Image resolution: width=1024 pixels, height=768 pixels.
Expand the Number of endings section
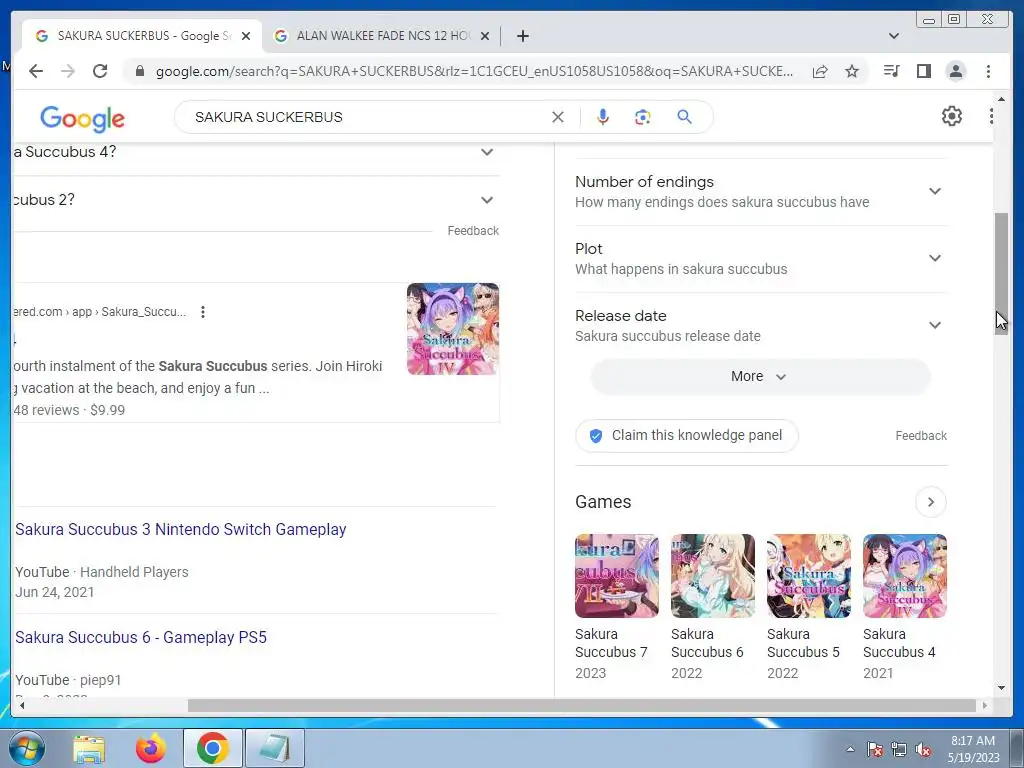pyautogui.click(x=761, y=191)
